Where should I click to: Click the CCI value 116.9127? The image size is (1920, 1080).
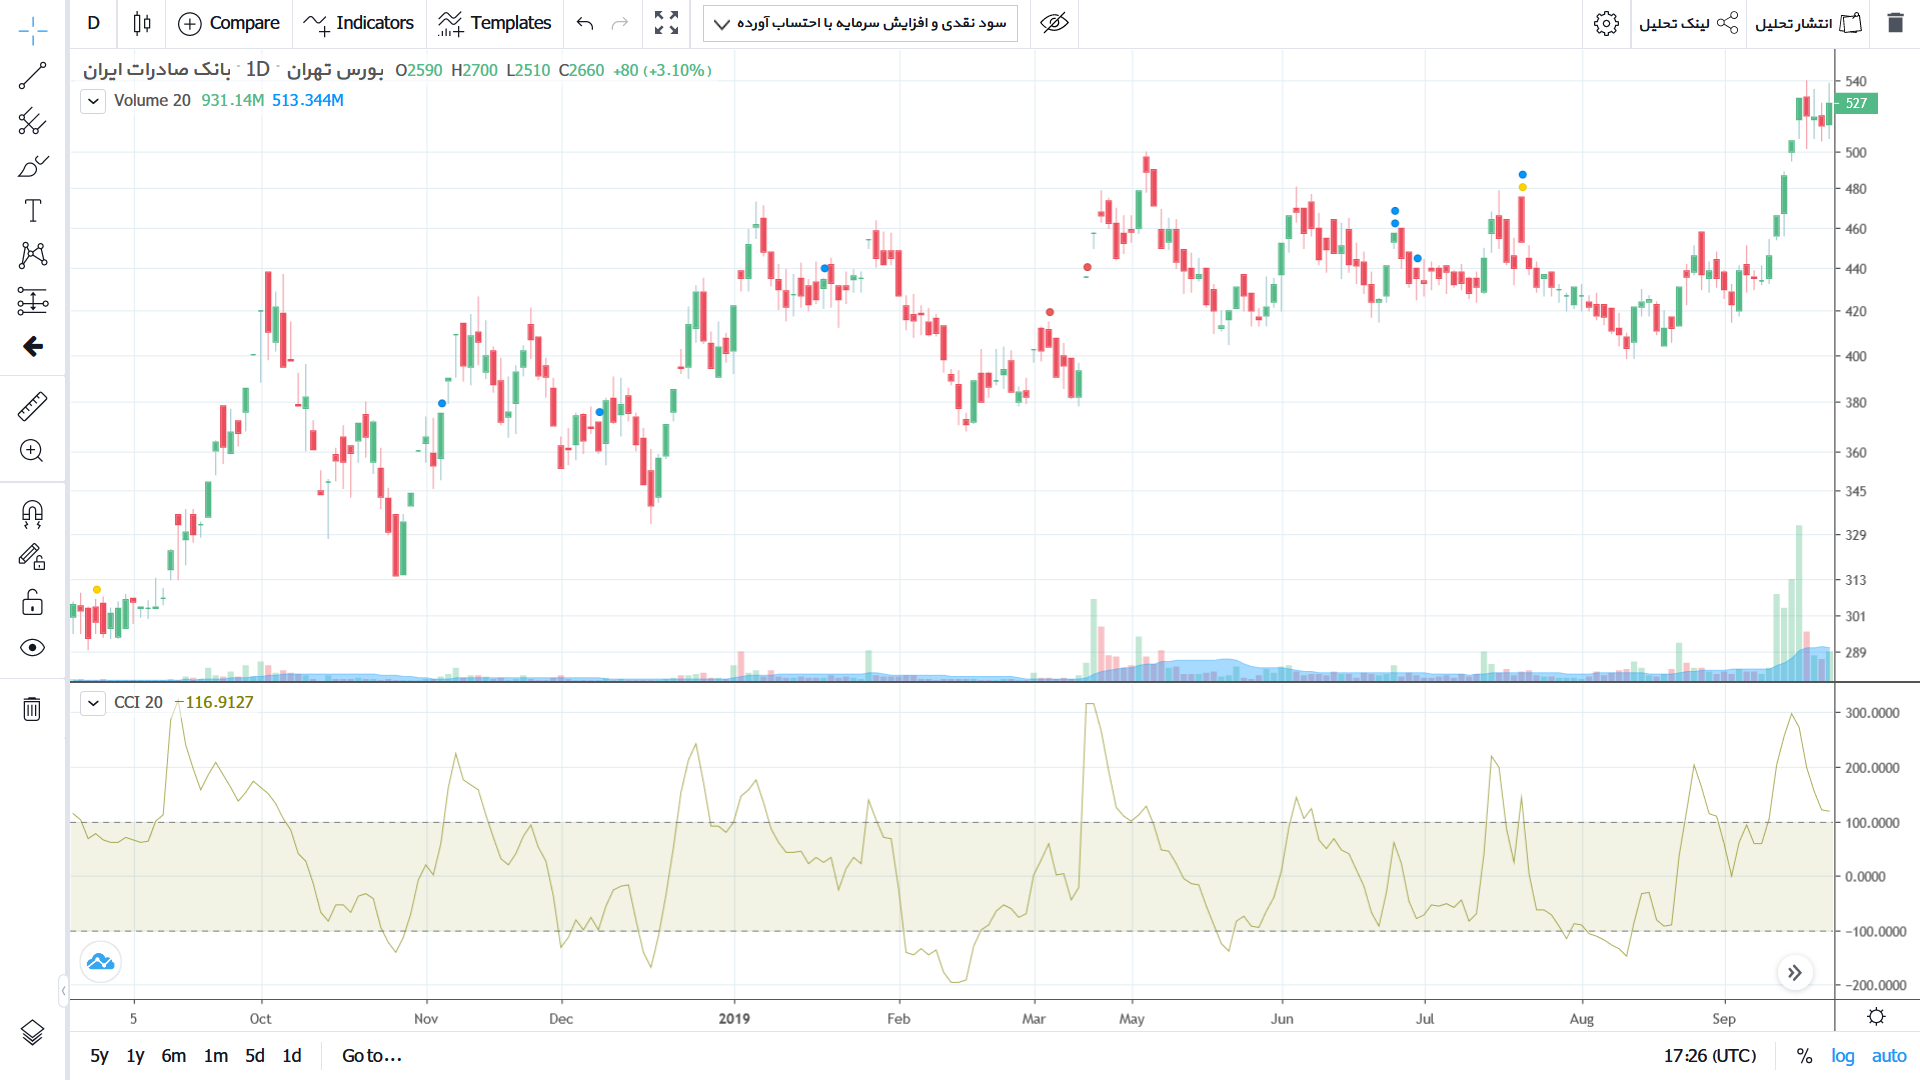click(x=216, y=703)
